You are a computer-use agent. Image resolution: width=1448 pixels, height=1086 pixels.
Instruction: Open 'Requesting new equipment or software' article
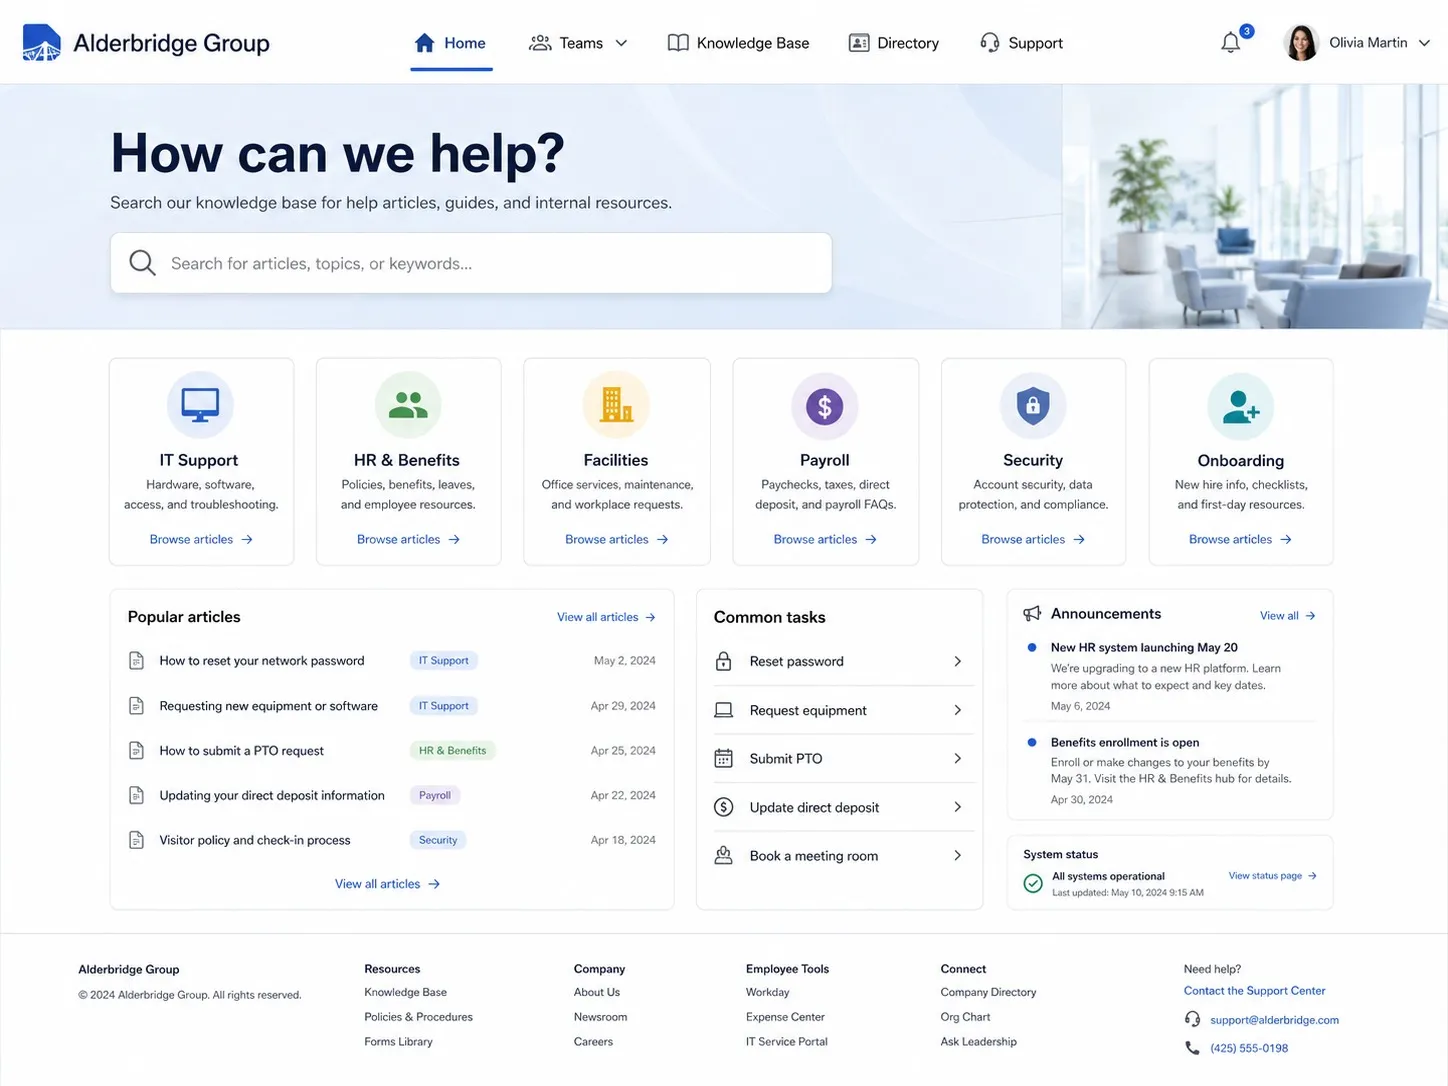pyautogui.click(x=268, y=706)
